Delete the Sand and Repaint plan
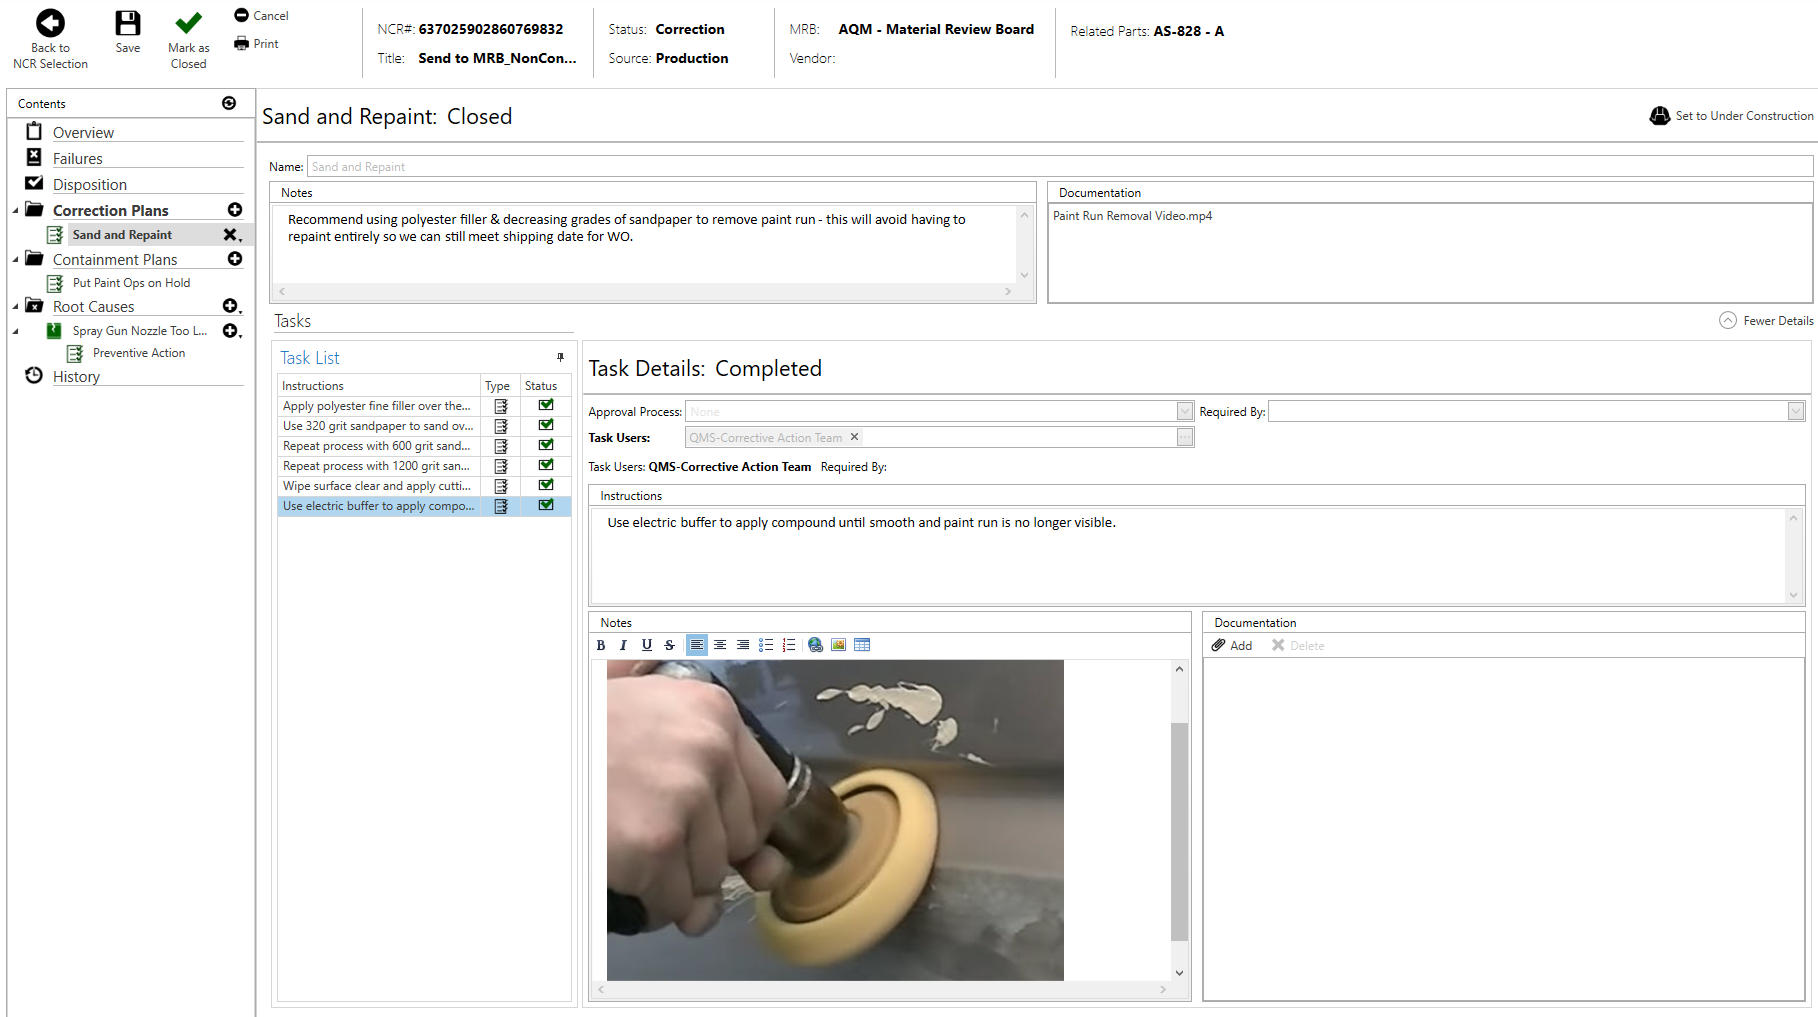 [231, 235]
